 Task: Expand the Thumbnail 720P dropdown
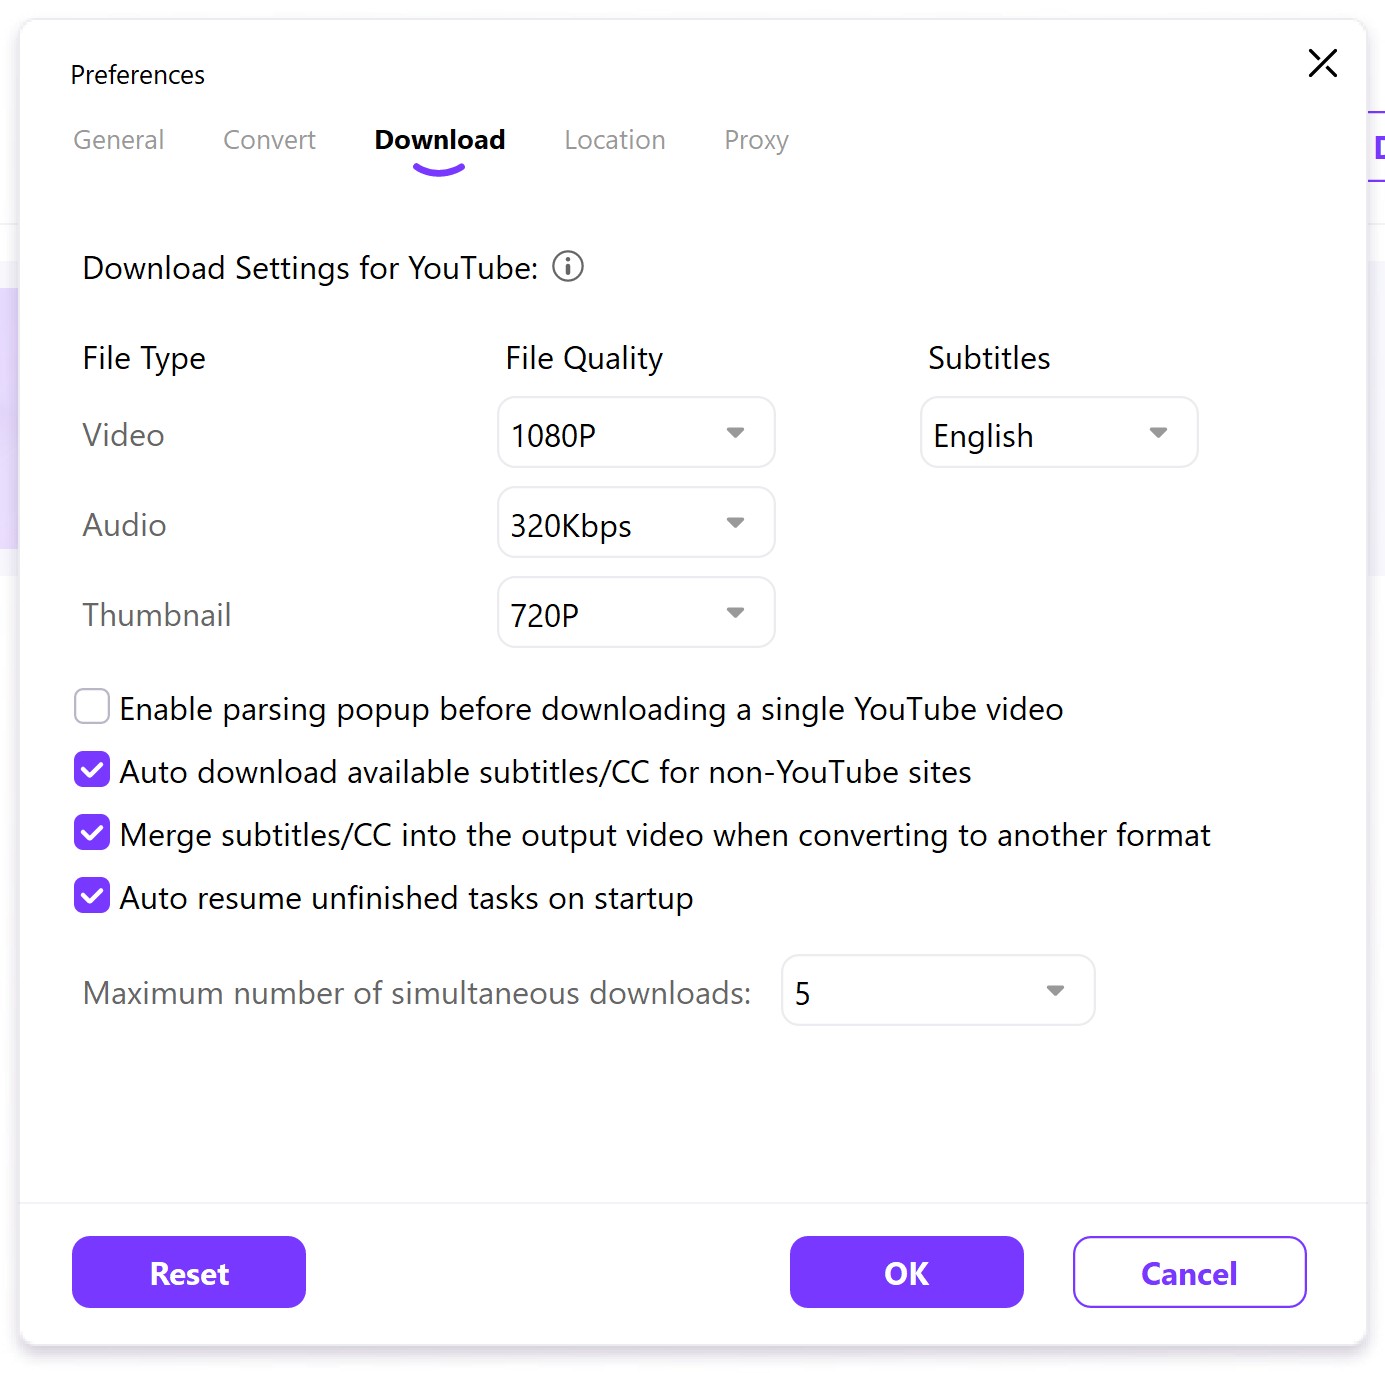(x=636, y=612)
